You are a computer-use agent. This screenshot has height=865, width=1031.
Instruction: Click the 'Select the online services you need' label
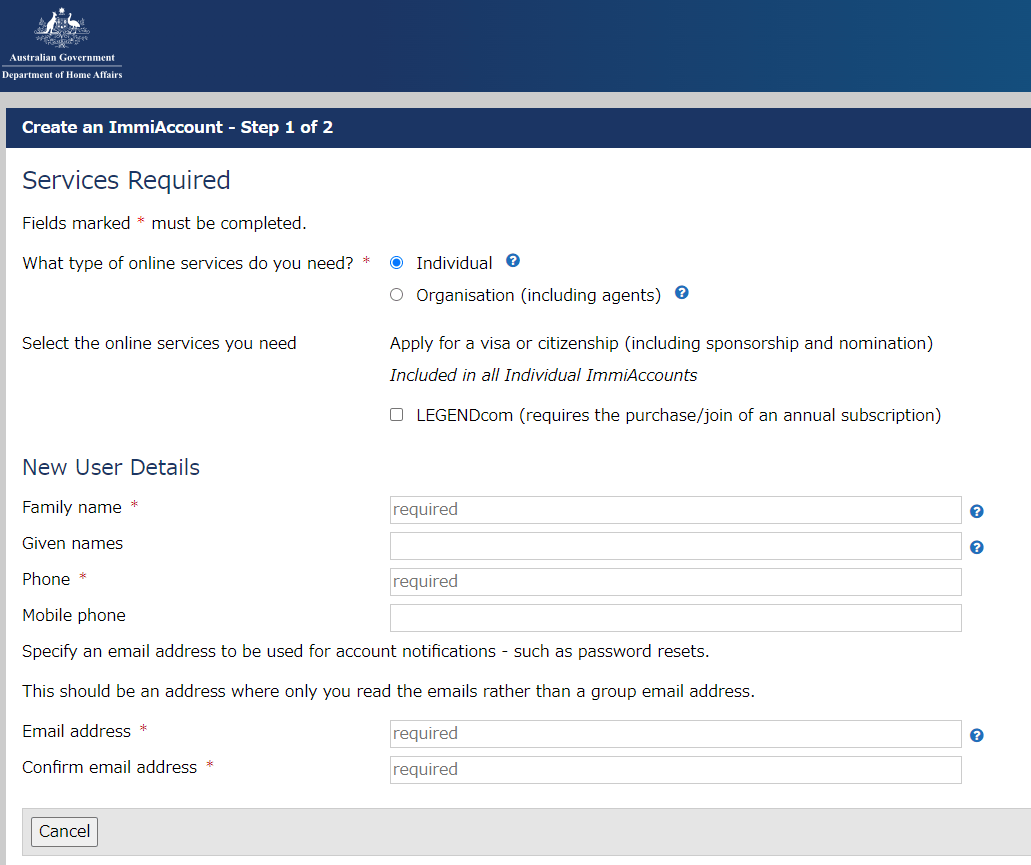coord(159,343)
